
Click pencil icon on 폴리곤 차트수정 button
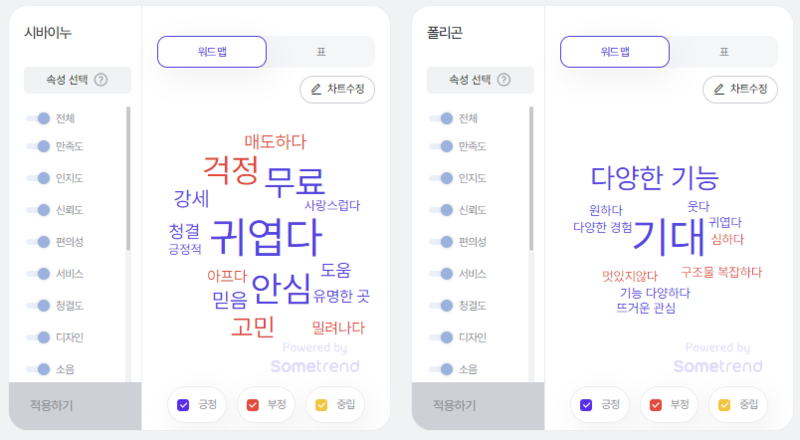(x=719, y=89)
